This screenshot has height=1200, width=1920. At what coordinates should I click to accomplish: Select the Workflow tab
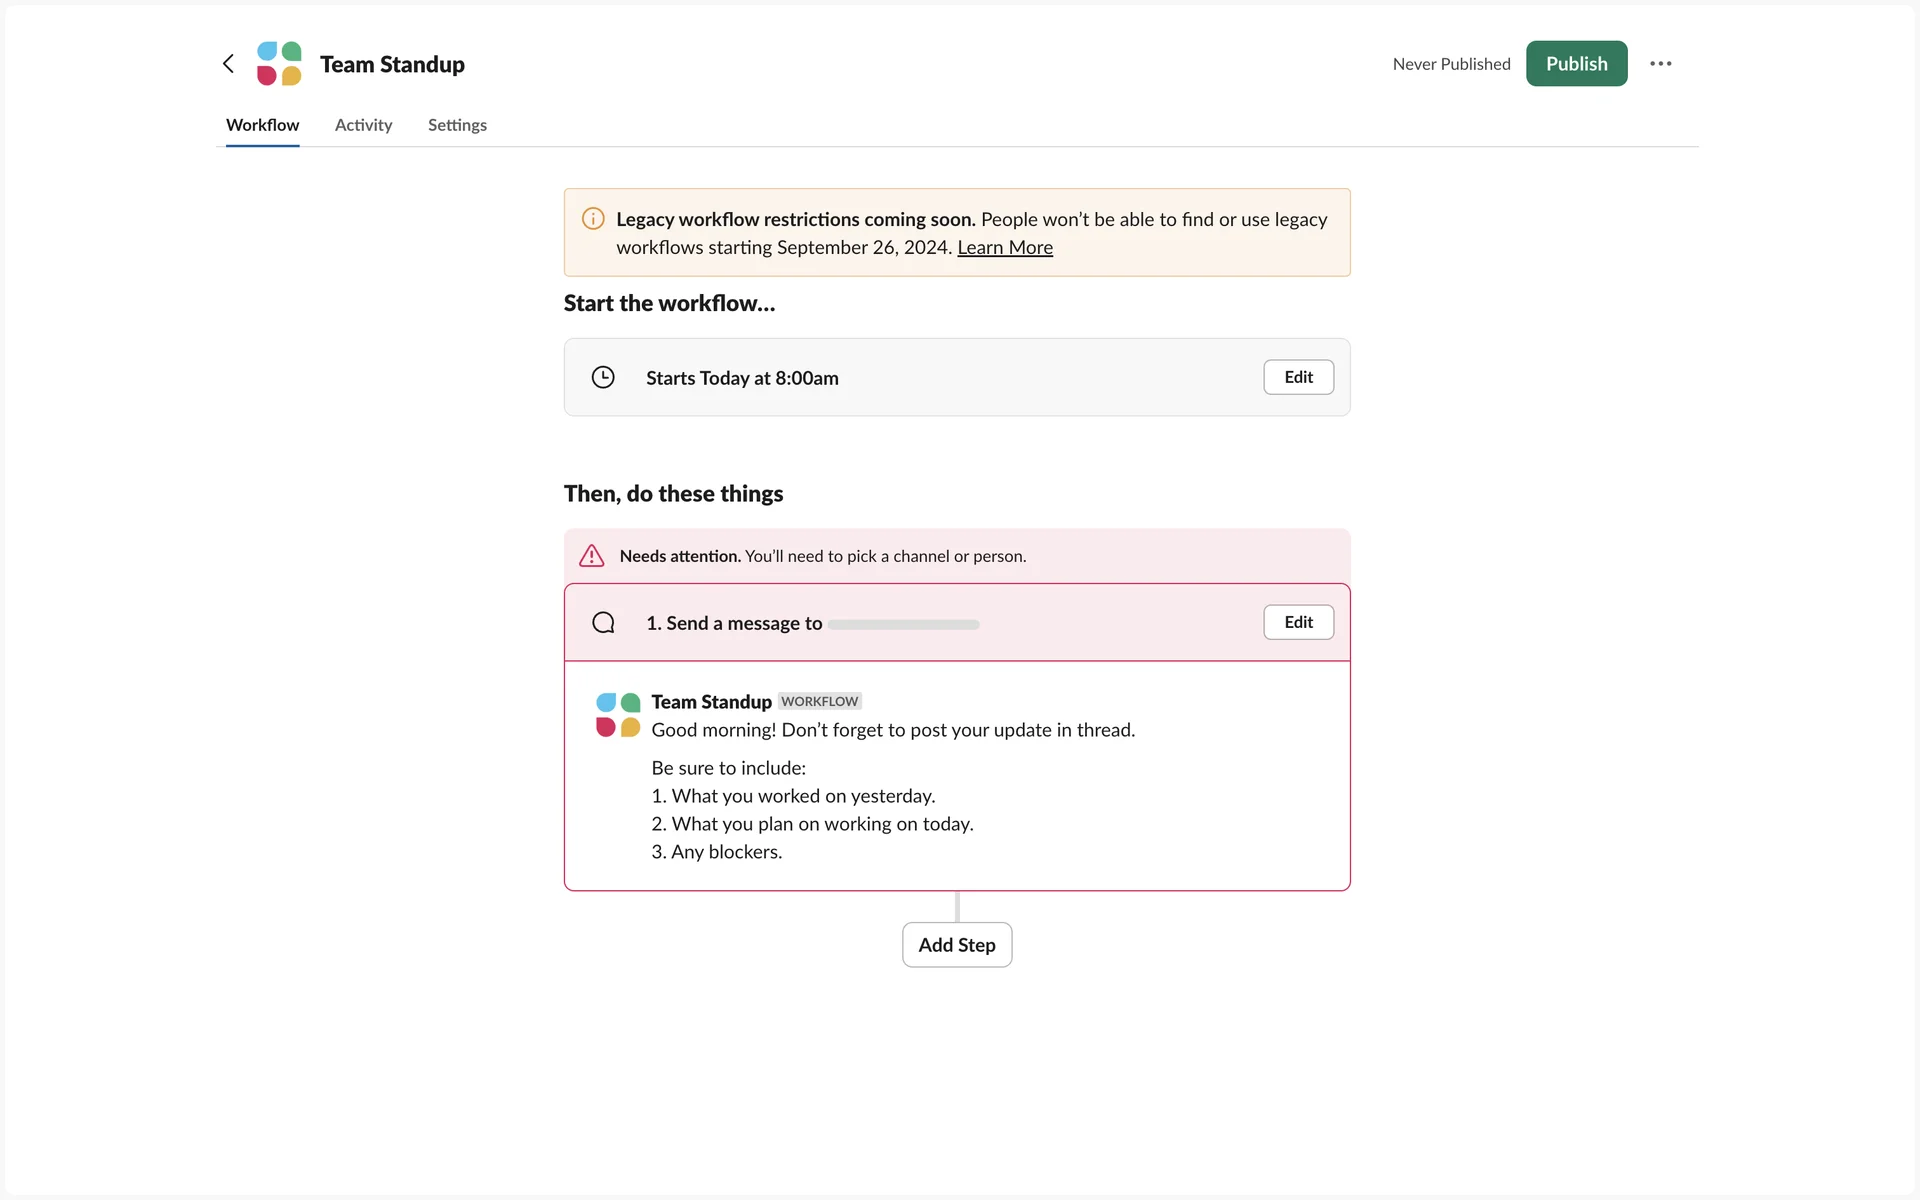pos(262,125)
